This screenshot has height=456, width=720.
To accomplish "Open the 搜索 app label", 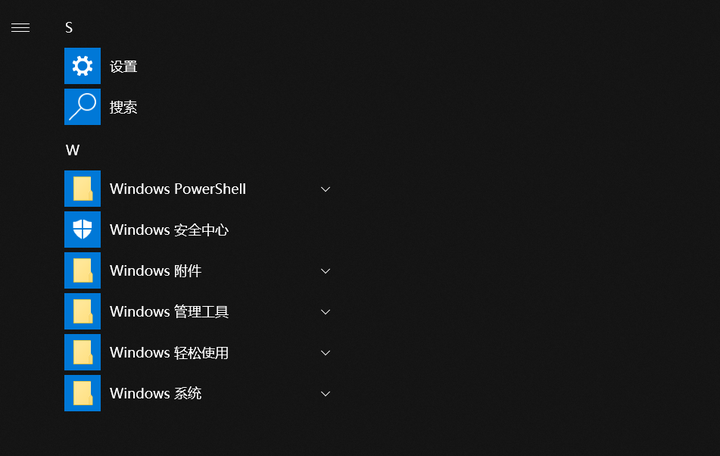I will tap(124, 107).
